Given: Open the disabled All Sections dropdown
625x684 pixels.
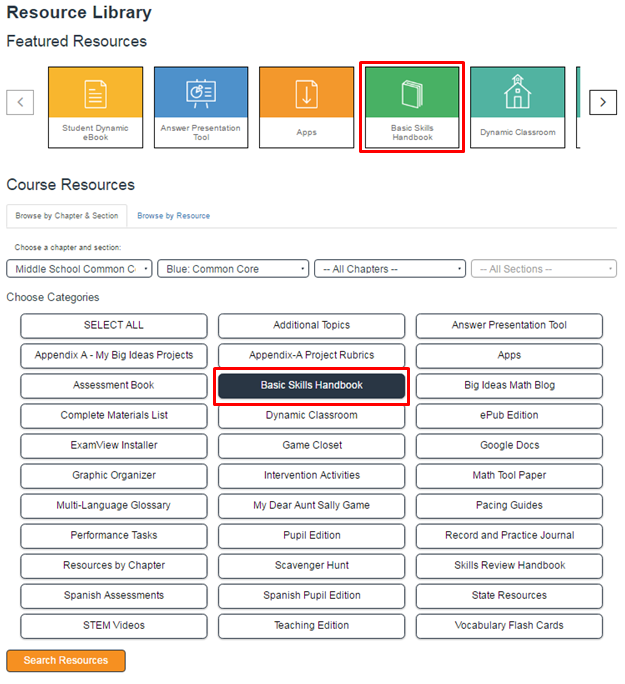Looking at the screenshot, I should pos(543,269).
